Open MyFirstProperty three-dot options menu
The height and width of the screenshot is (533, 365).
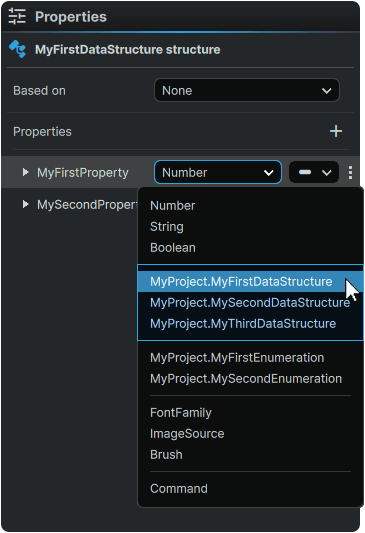pyautogui.click(x=350, y=173)
